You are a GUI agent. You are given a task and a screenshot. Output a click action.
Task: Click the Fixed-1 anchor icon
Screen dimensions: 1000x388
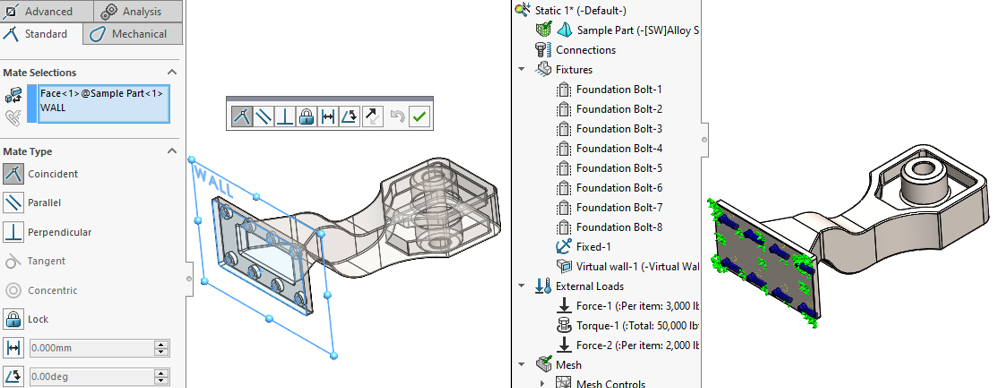point(564,246)
